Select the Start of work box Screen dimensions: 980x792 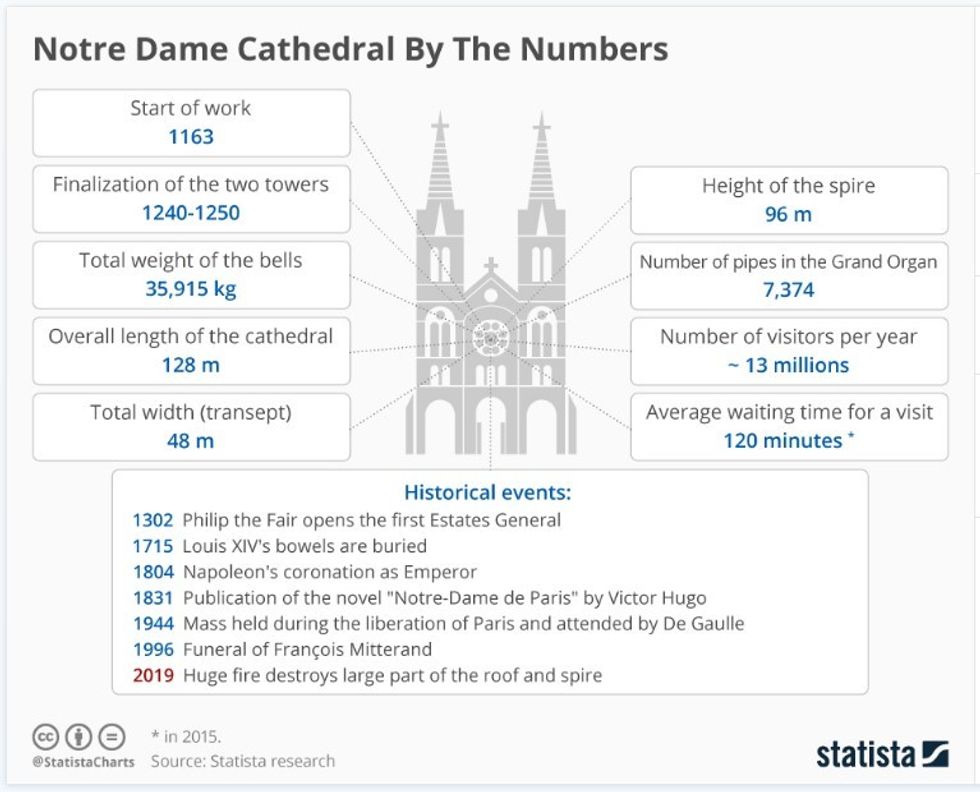point(191,122)
